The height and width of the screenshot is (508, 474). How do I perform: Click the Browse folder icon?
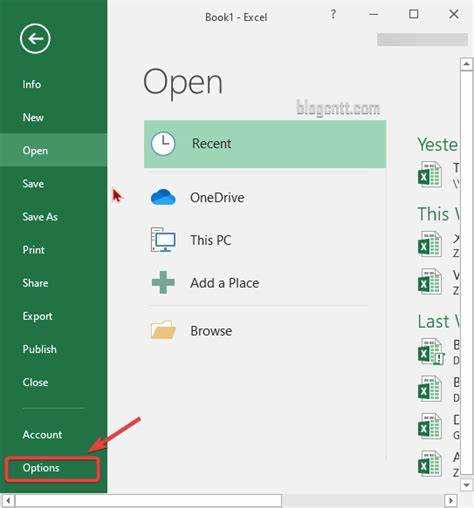pyautogui.click(x=163, y=330)
